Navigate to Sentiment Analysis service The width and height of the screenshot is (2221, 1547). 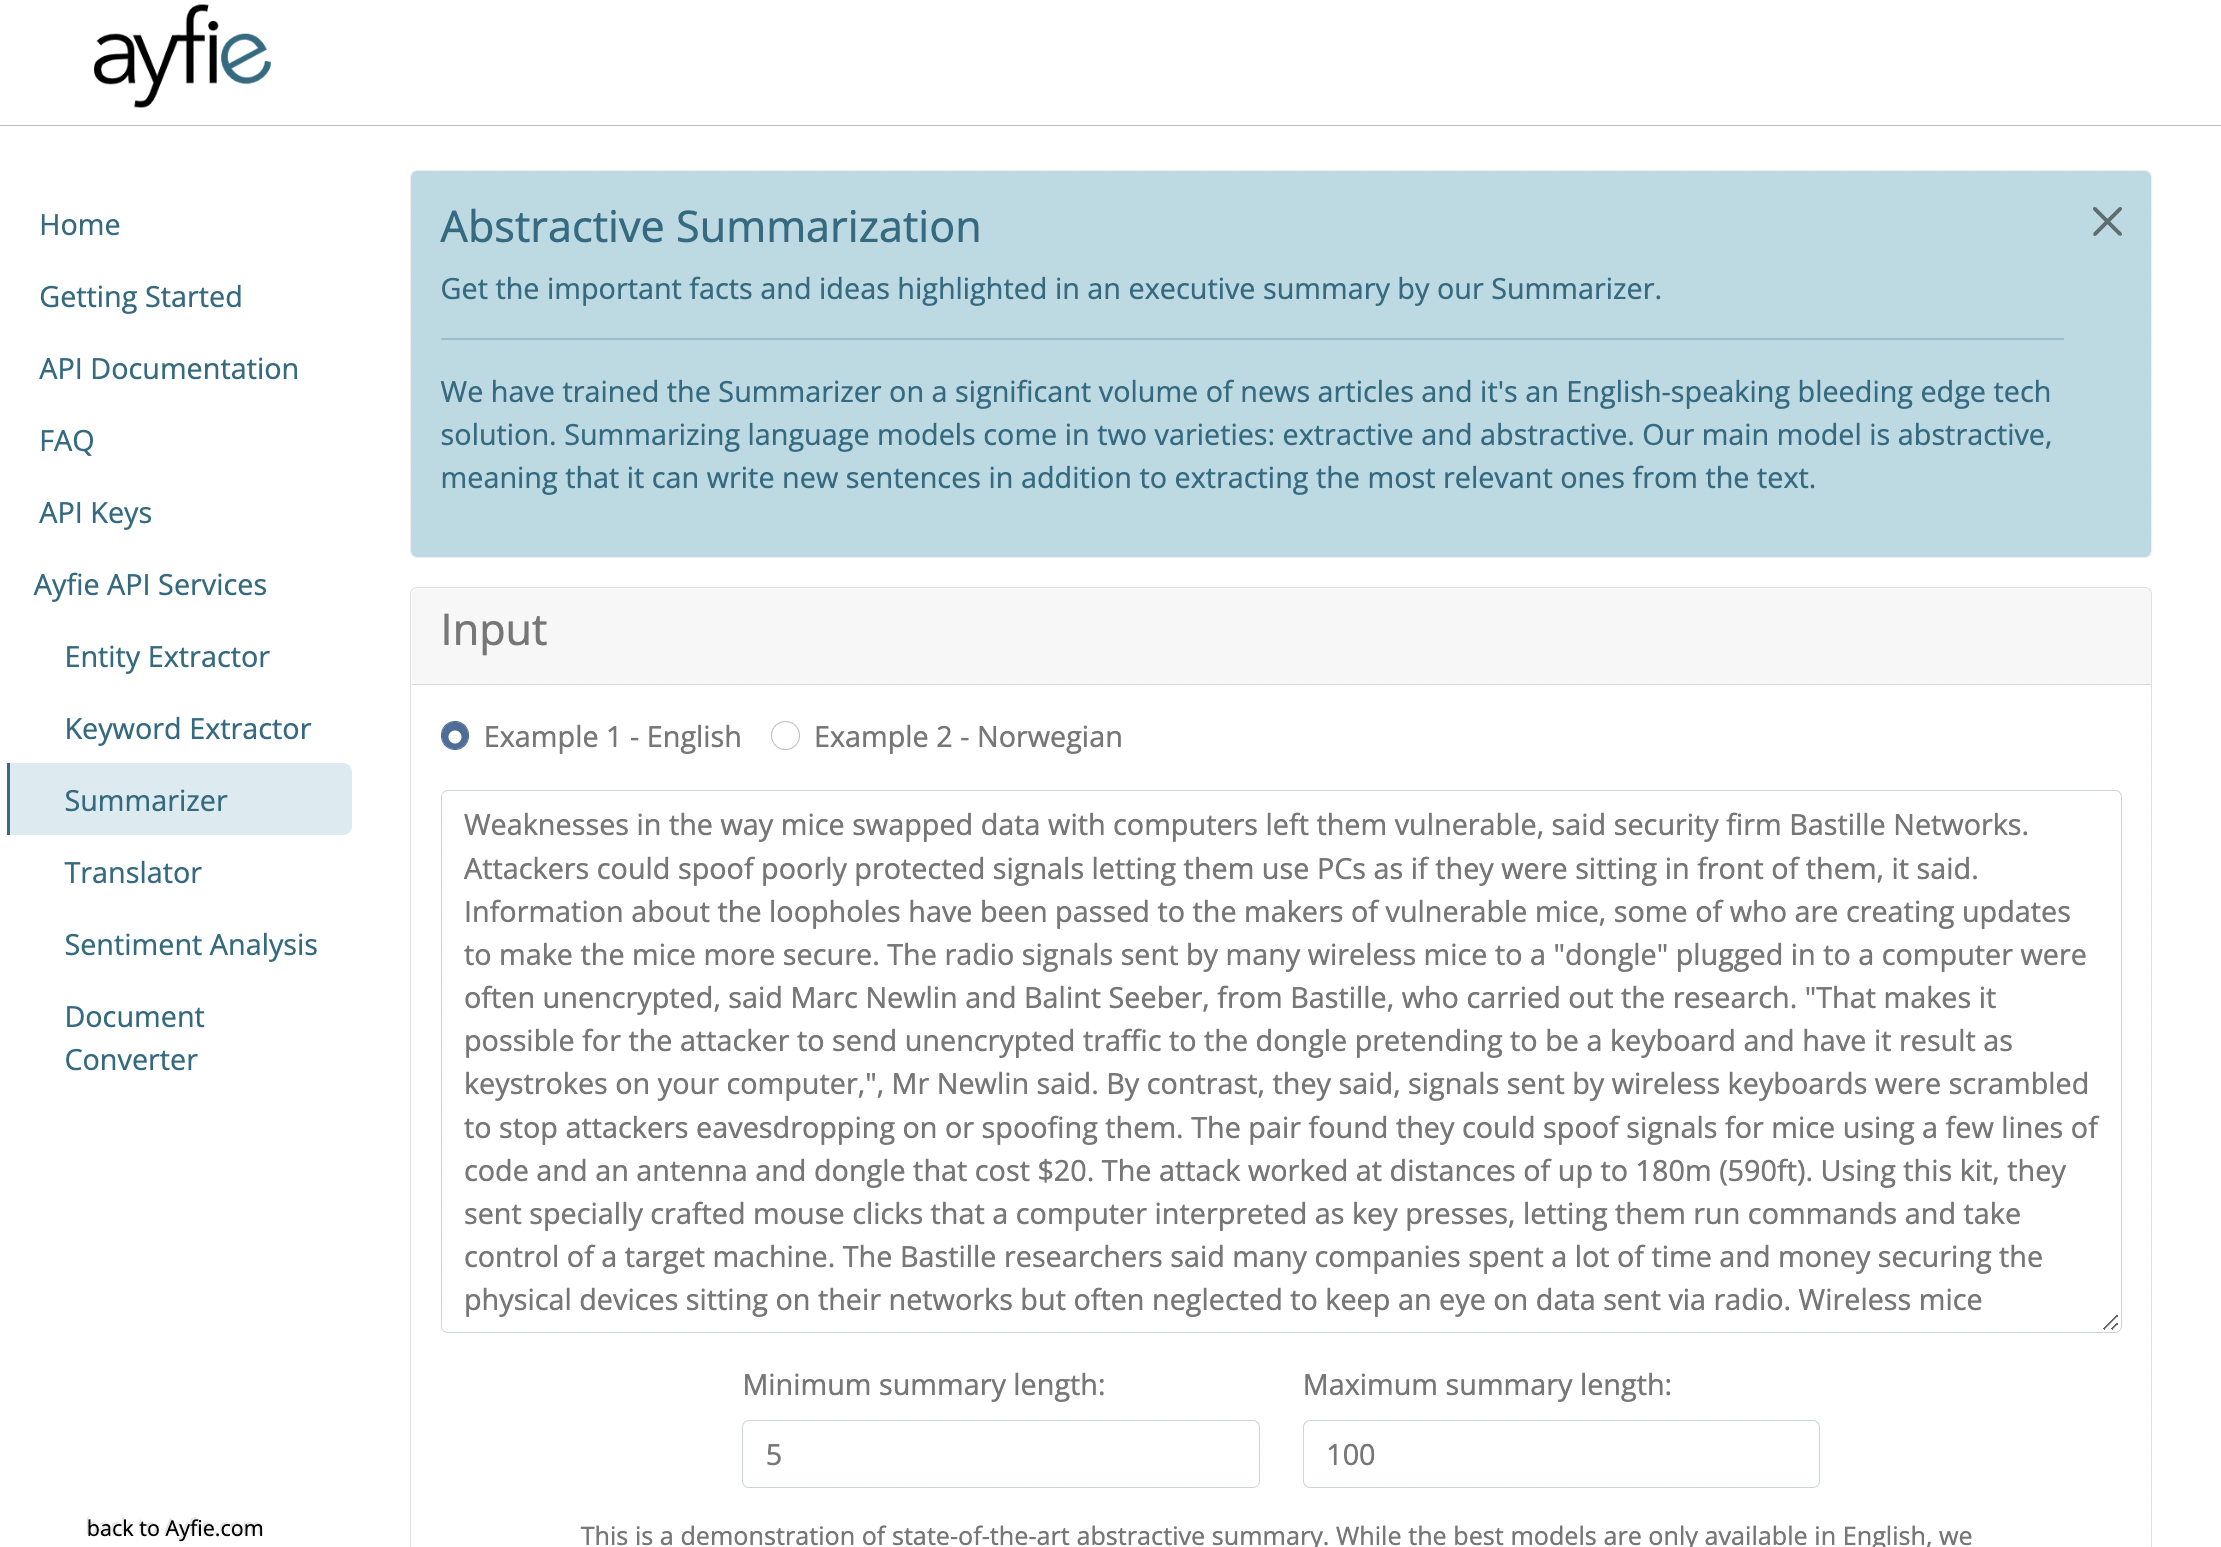[x=191, y=943]
